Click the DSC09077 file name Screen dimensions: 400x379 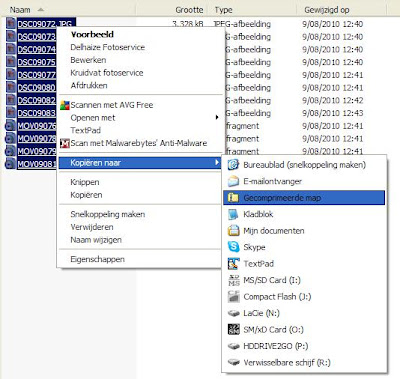(x=37, y=75)
